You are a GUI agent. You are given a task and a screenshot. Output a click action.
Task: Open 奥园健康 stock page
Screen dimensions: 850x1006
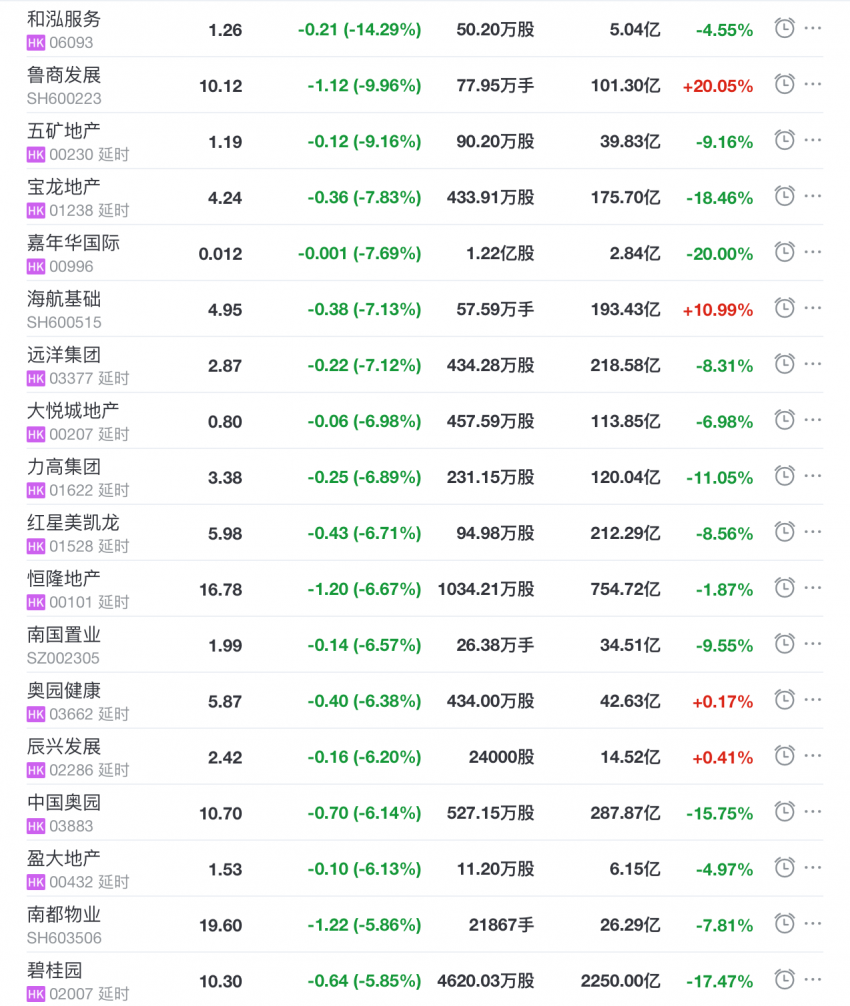64,691
